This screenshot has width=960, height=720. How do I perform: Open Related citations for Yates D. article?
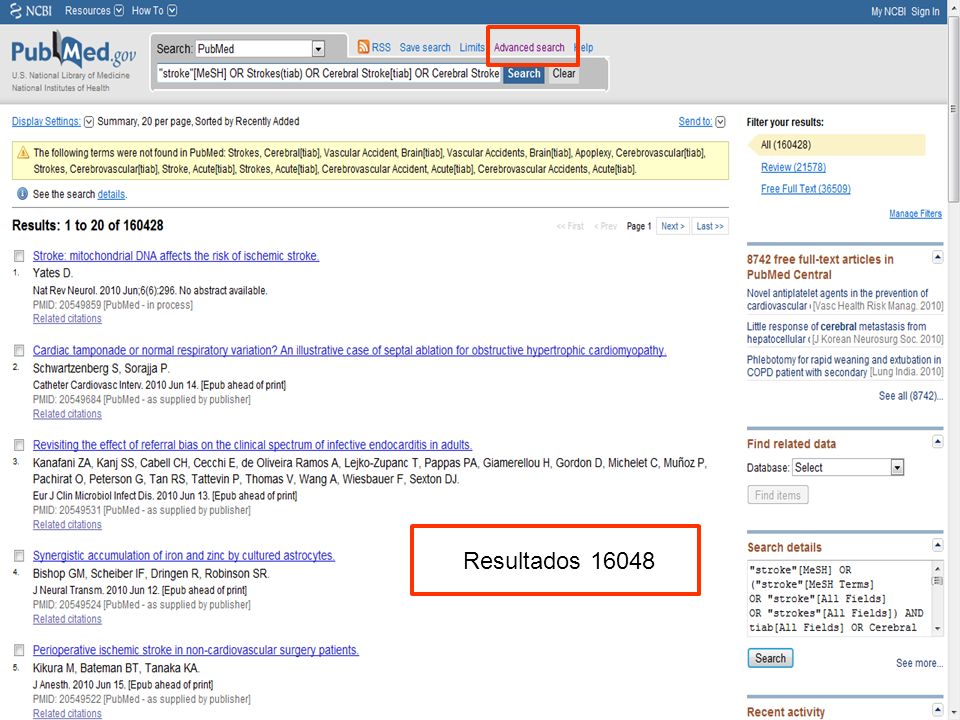coord(67,318)
